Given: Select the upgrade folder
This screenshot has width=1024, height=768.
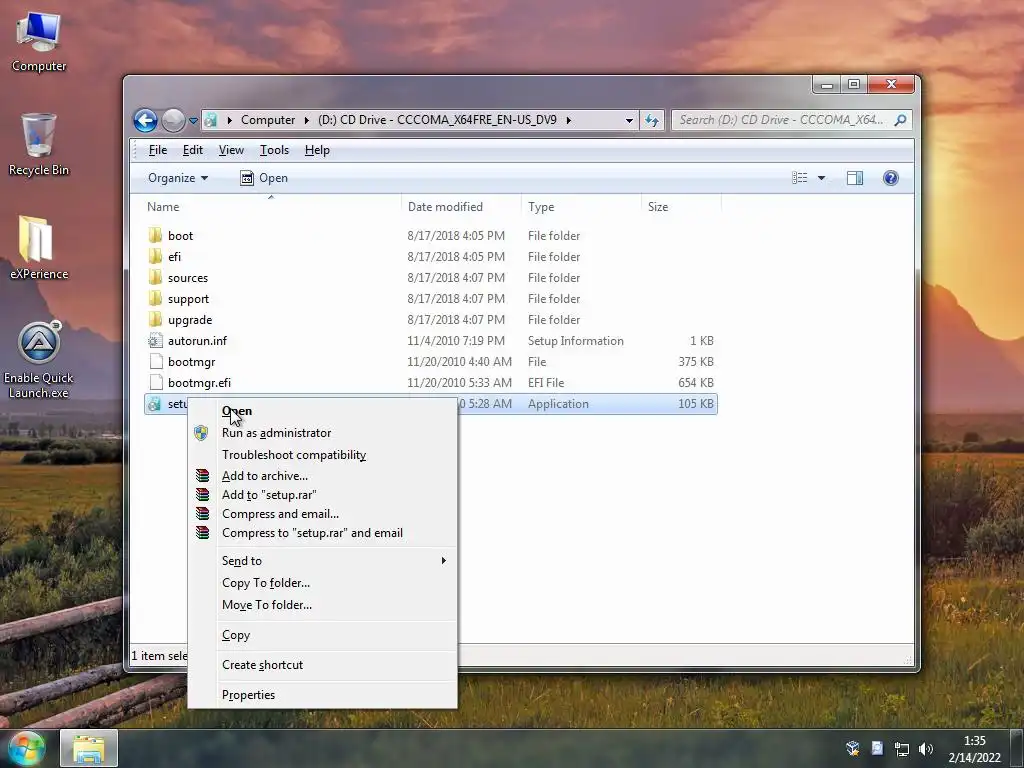Looking at the screenshot, I should point(189,319).
